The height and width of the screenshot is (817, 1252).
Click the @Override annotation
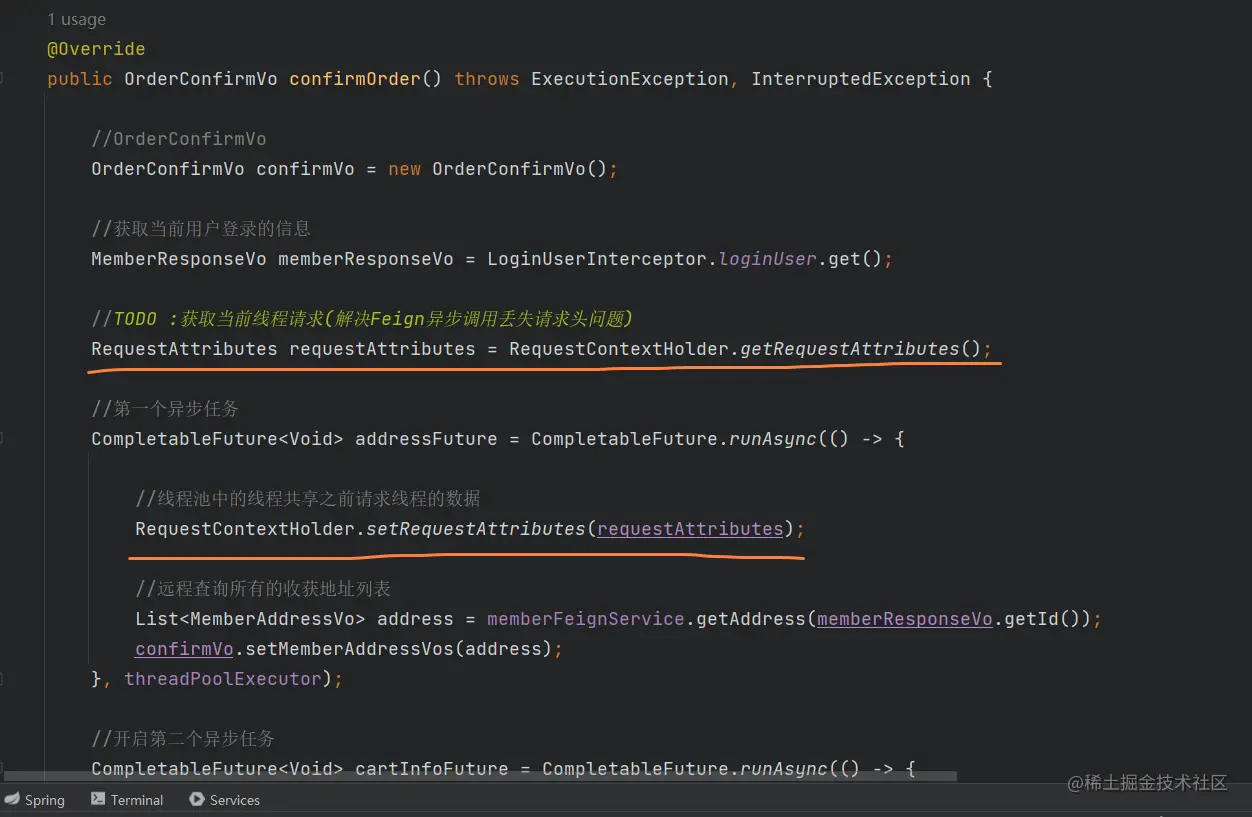96,49
